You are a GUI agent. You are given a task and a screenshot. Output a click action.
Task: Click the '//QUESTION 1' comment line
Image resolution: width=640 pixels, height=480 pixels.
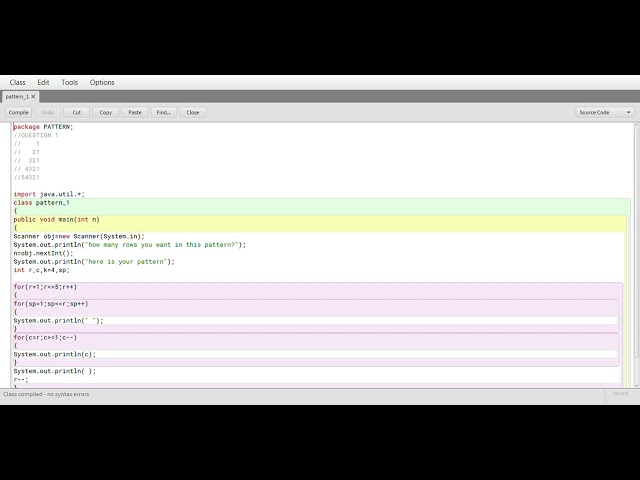pos(36,135)
